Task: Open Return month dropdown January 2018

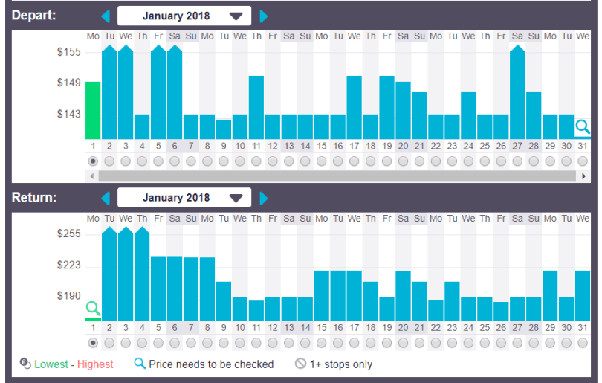Action: click(184, 198)
